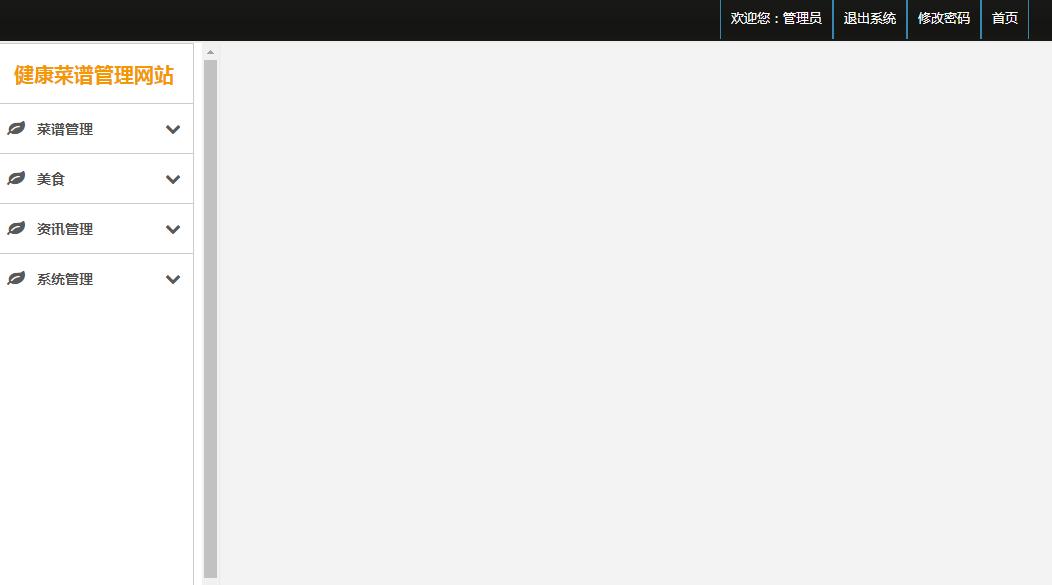Select the 系统管理 sidebar menu label
The width and height of the screenshot is (1052, 585).
[x=65, y=279]
